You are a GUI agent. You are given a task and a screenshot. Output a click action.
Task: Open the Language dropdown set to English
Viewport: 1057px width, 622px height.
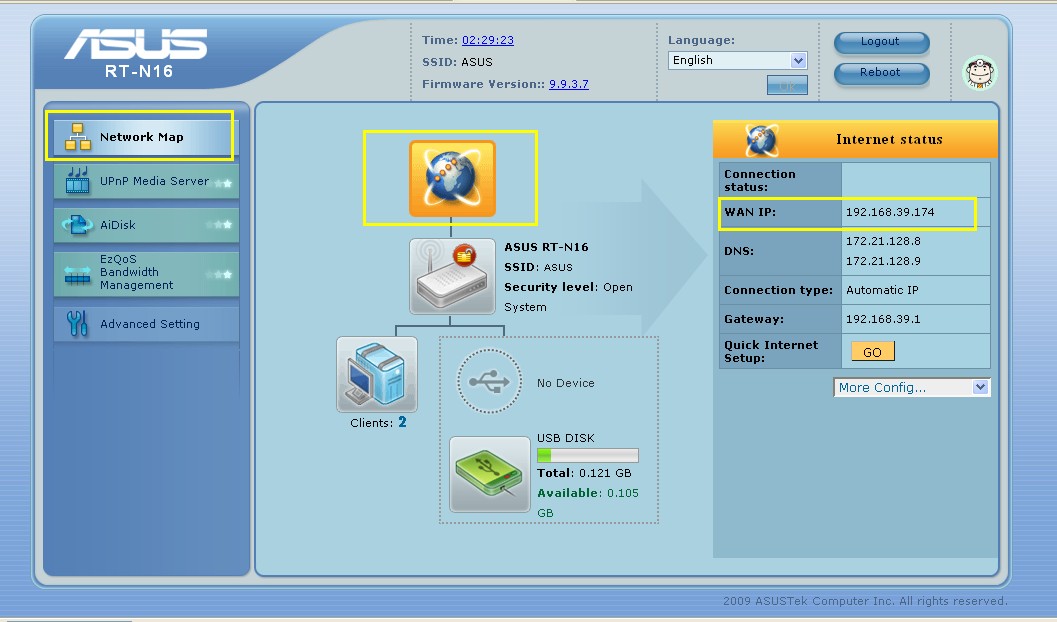point(737,60)
